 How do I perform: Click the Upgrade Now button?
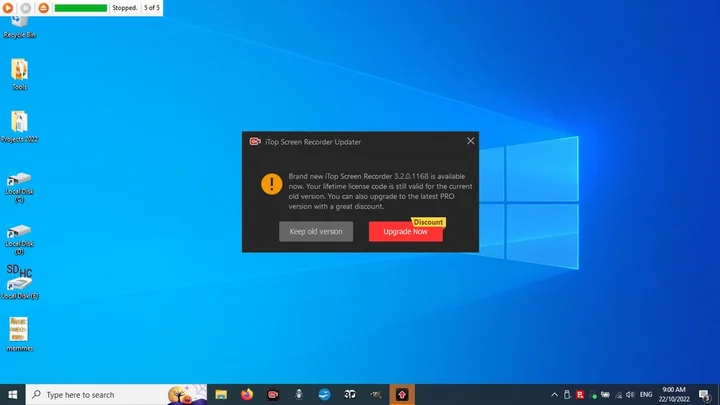pos(405,231)
